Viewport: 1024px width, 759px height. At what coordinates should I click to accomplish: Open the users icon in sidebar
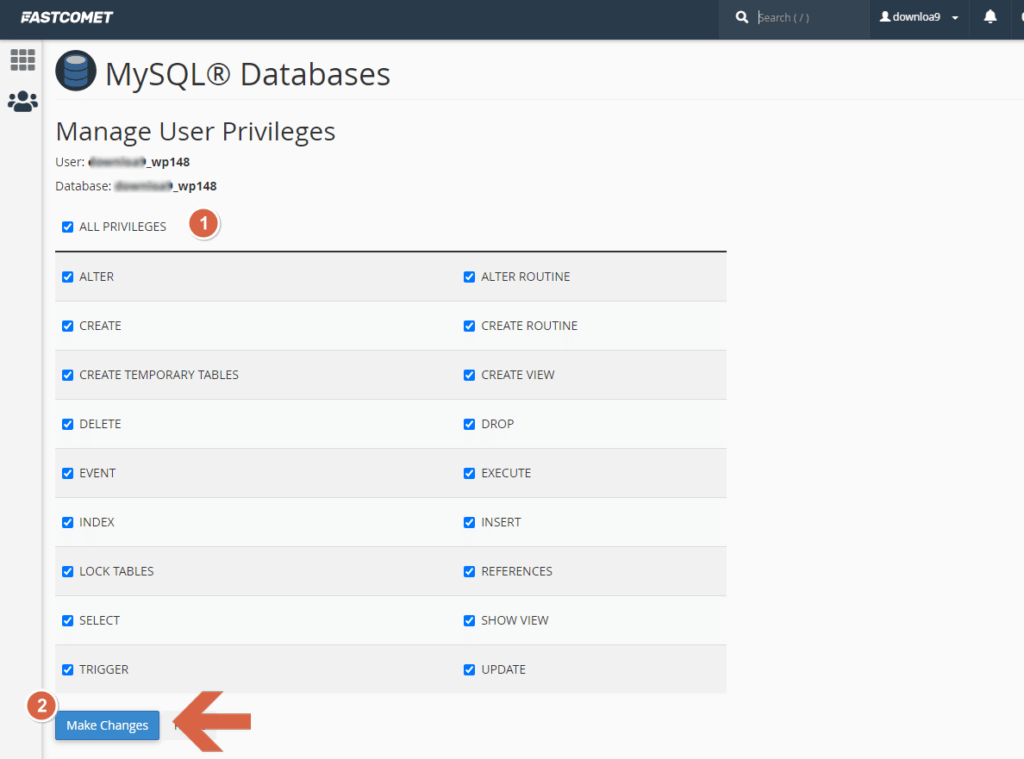(22, 101)
